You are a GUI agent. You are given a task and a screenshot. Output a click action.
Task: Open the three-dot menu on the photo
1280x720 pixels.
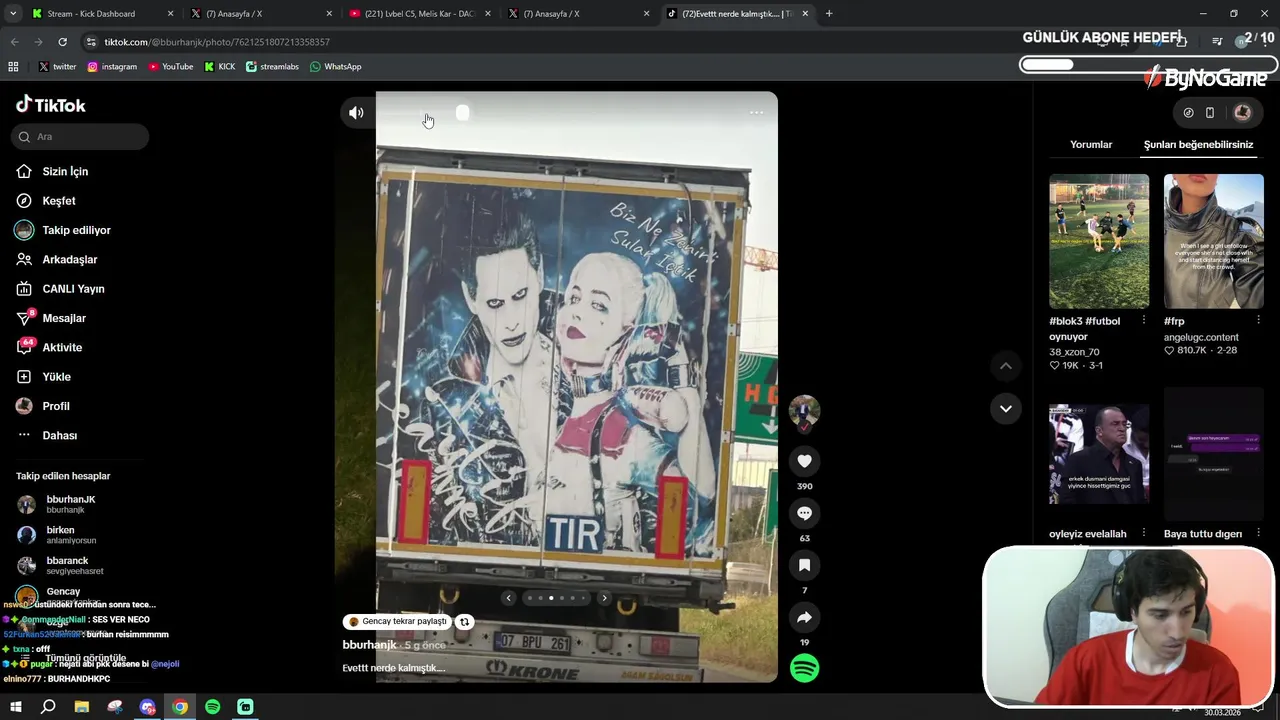click(756, 113)
